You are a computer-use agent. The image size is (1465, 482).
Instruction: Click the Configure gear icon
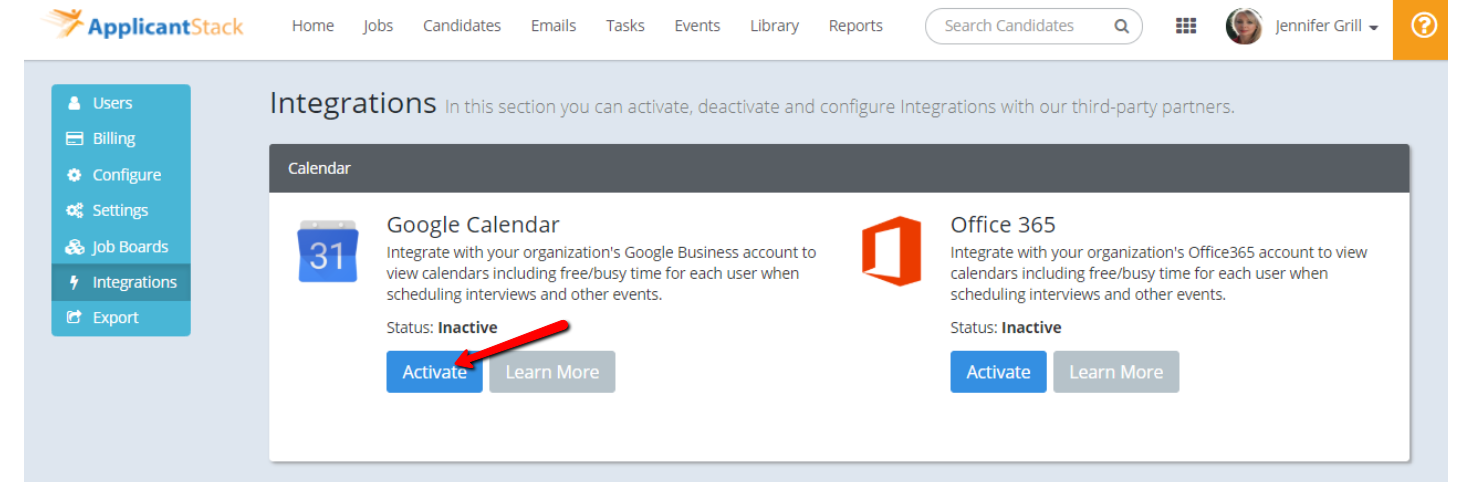pos(75,175)
